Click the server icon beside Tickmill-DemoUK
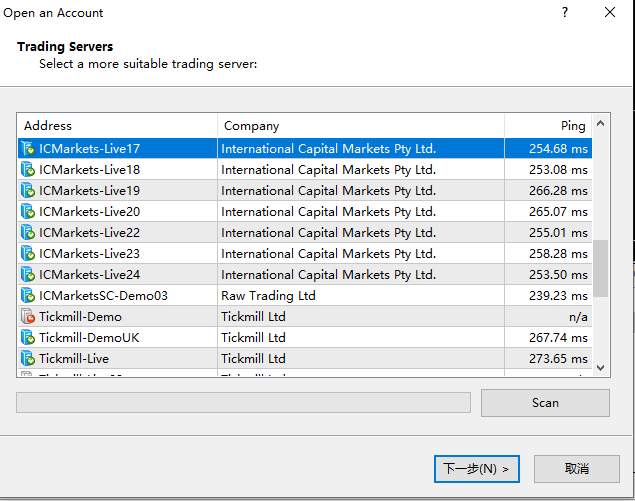The width and height of the screenshot is (635, 501). [28, 338]
